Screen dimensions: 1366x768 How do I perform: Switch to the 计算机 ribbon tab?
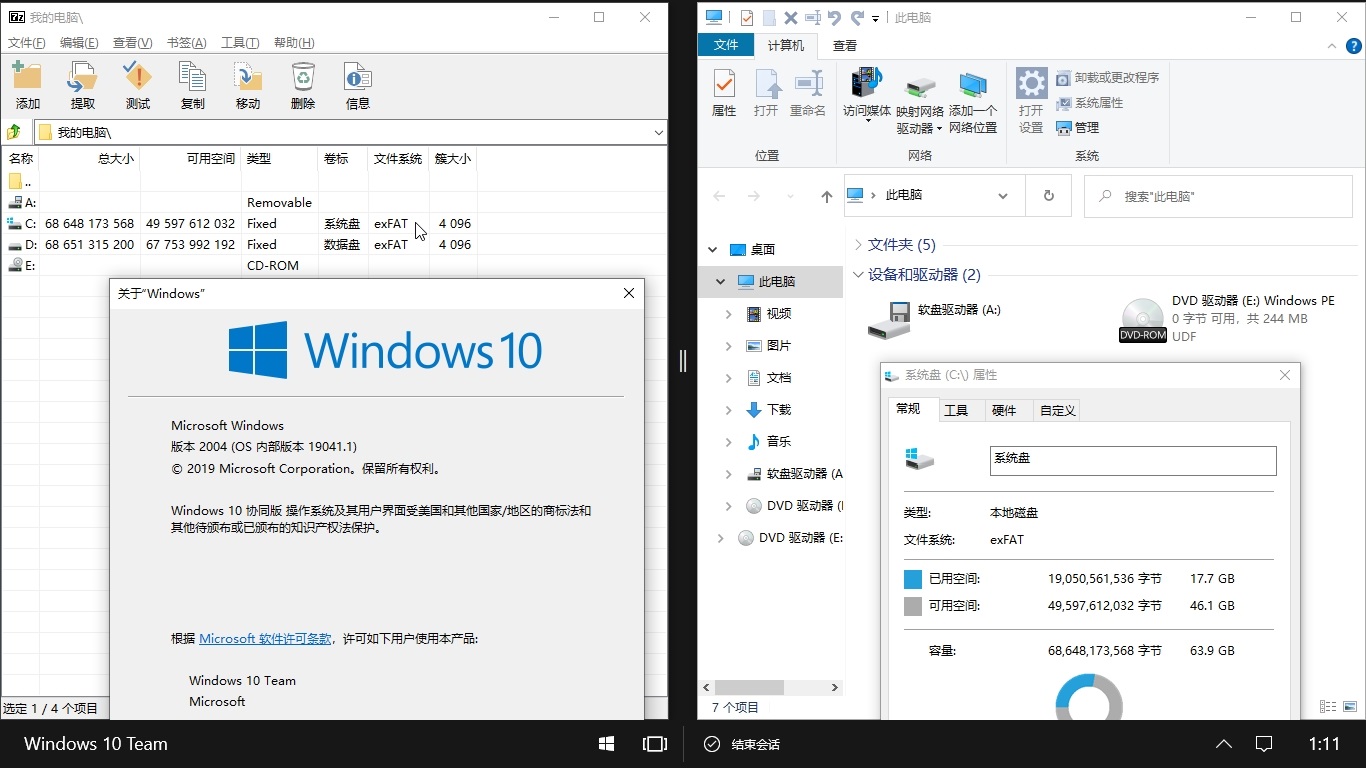click(x=786, y=45)
